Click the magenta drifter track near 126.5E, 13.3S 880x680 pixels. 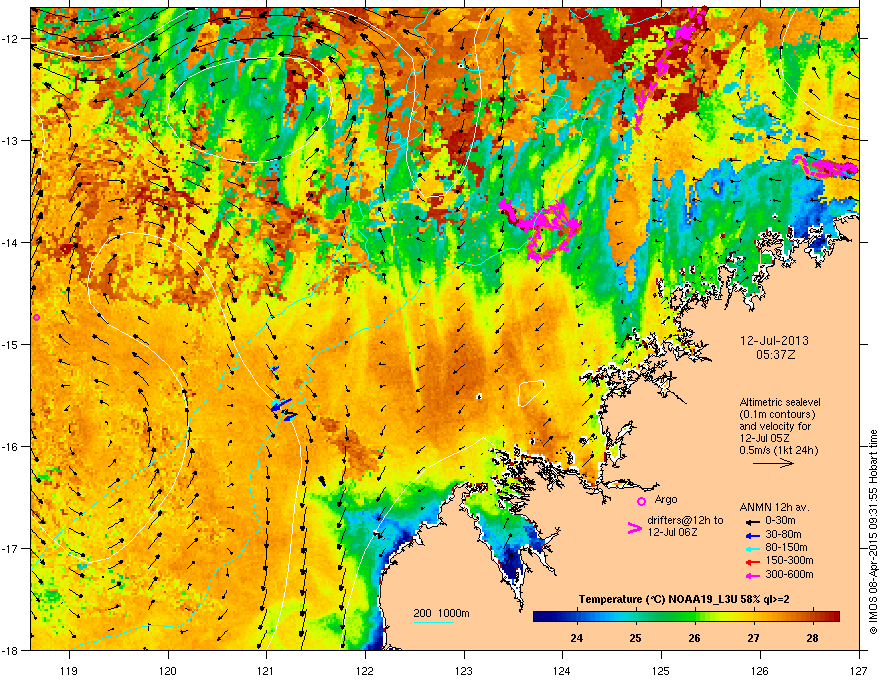coord(825,167)
